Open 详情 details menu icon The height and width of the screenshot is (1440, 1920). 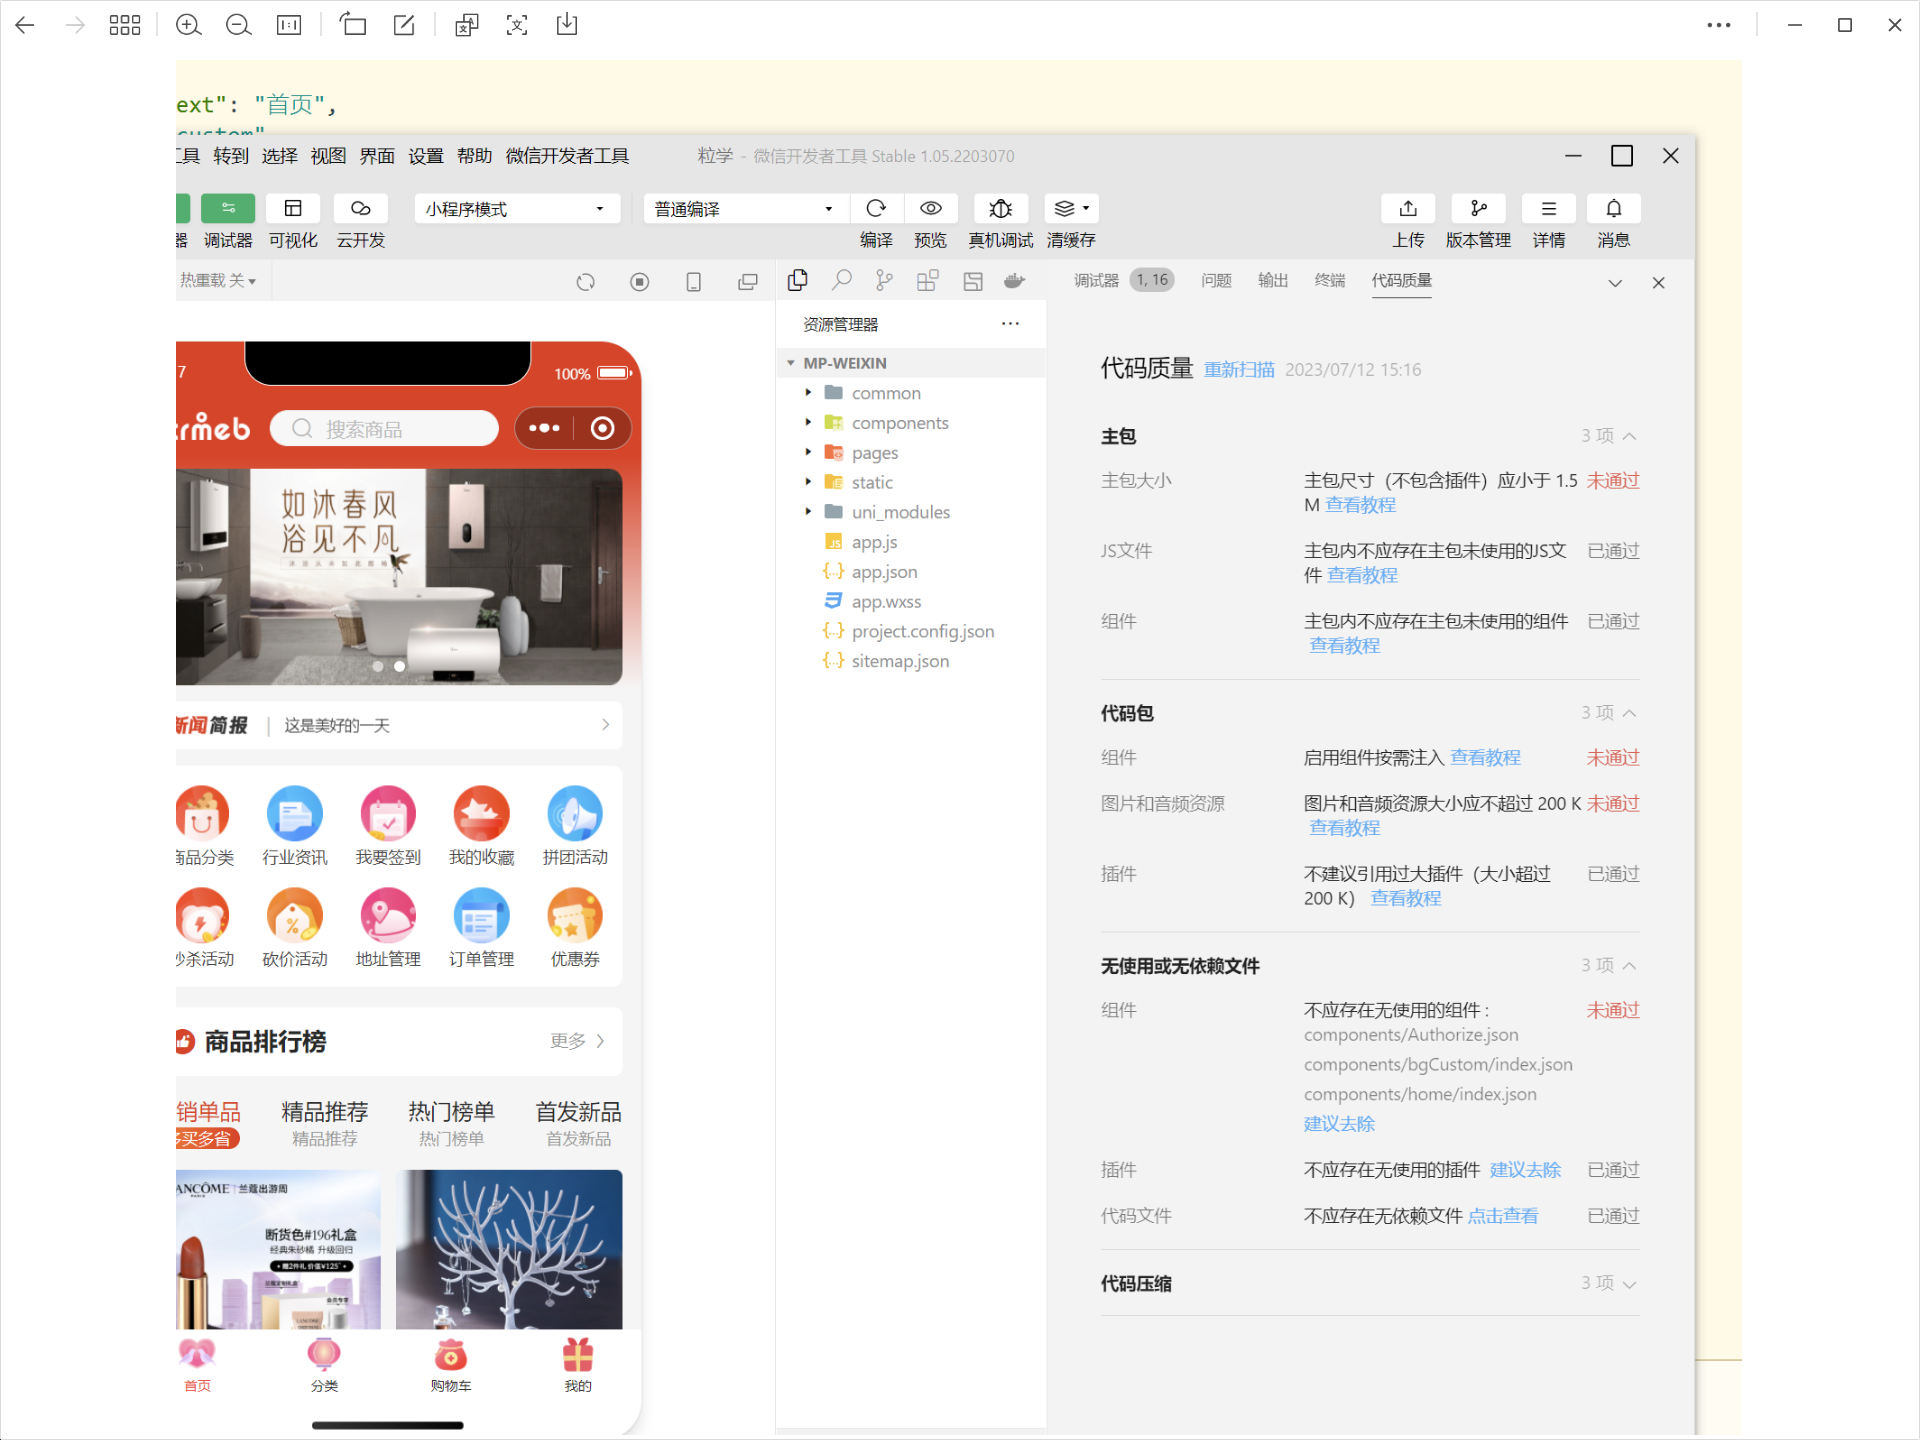[x=1548, y=208]
